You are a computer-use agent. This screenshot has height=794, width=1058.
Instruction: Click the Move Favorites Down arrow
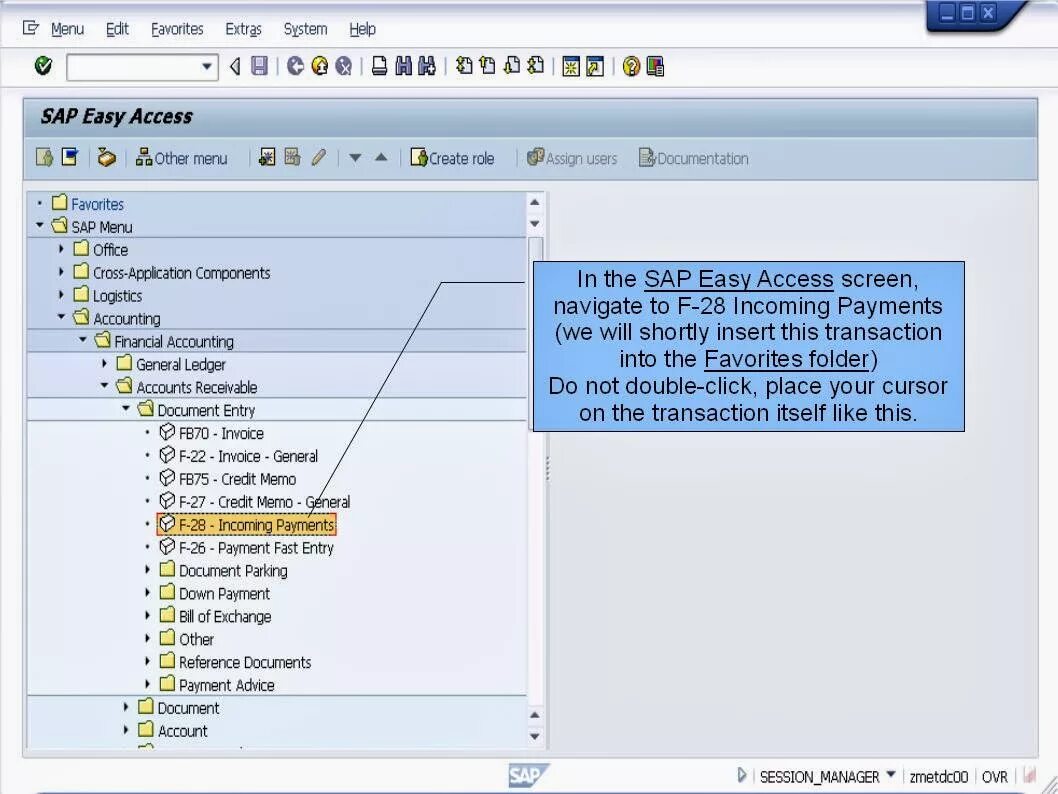coord(355,158)
